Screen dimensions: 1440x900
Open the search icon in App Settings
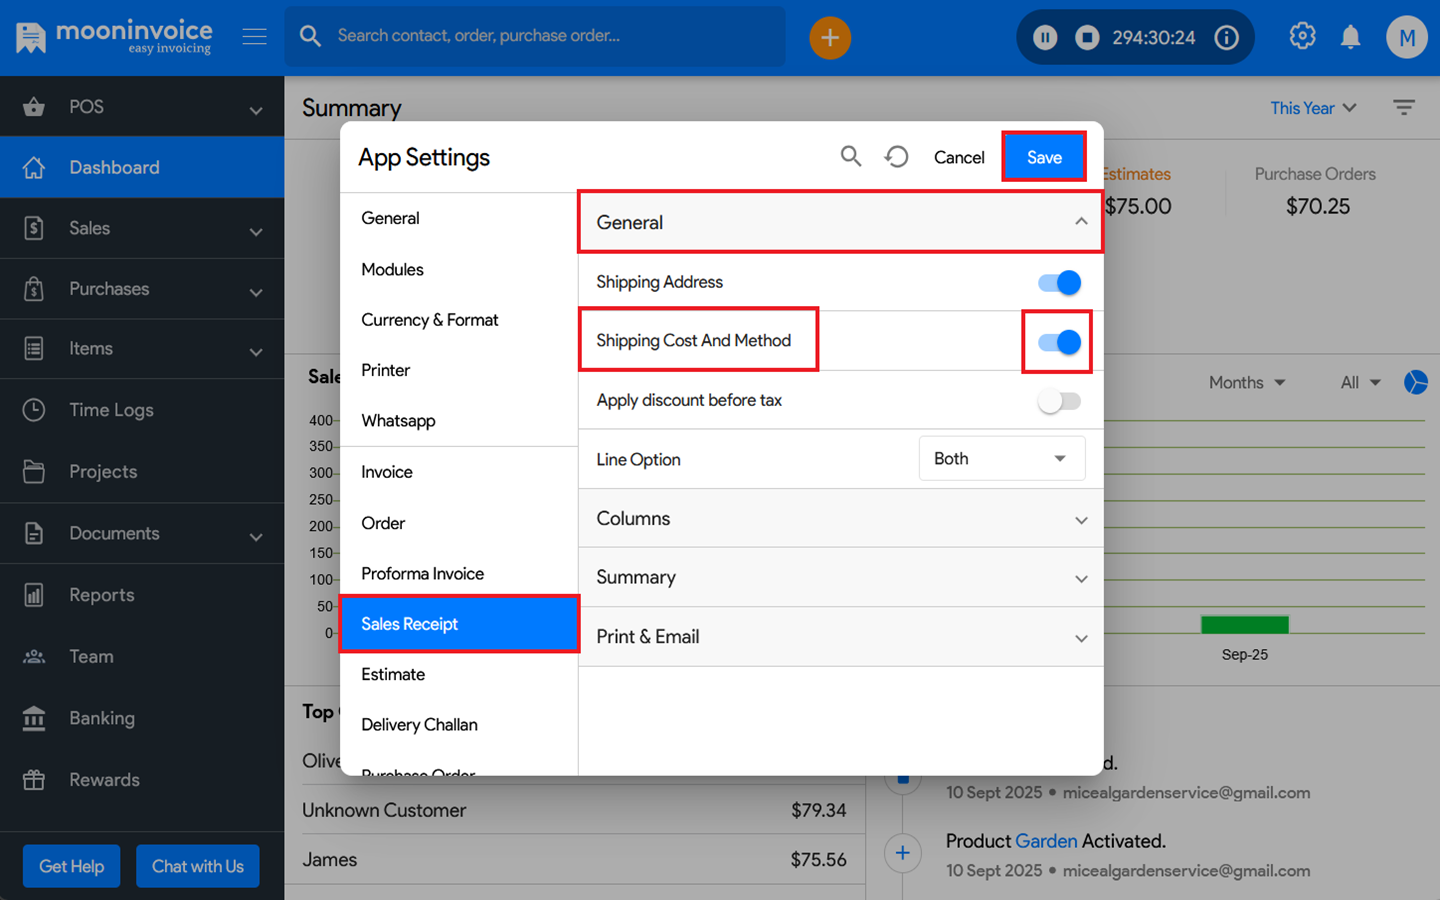click(851, 156)
